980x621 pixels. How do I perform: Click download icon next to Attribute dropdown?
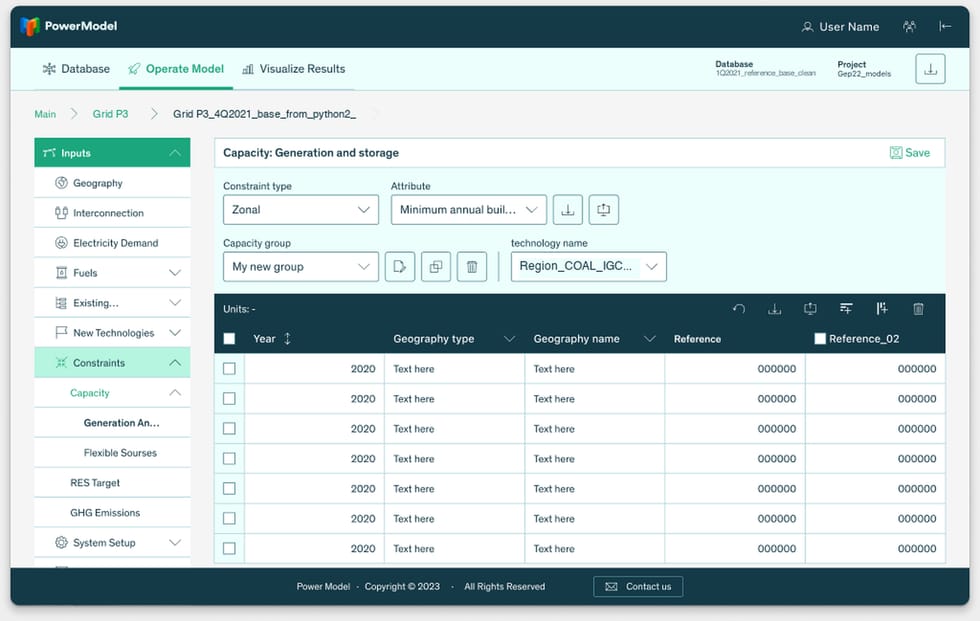568,210
